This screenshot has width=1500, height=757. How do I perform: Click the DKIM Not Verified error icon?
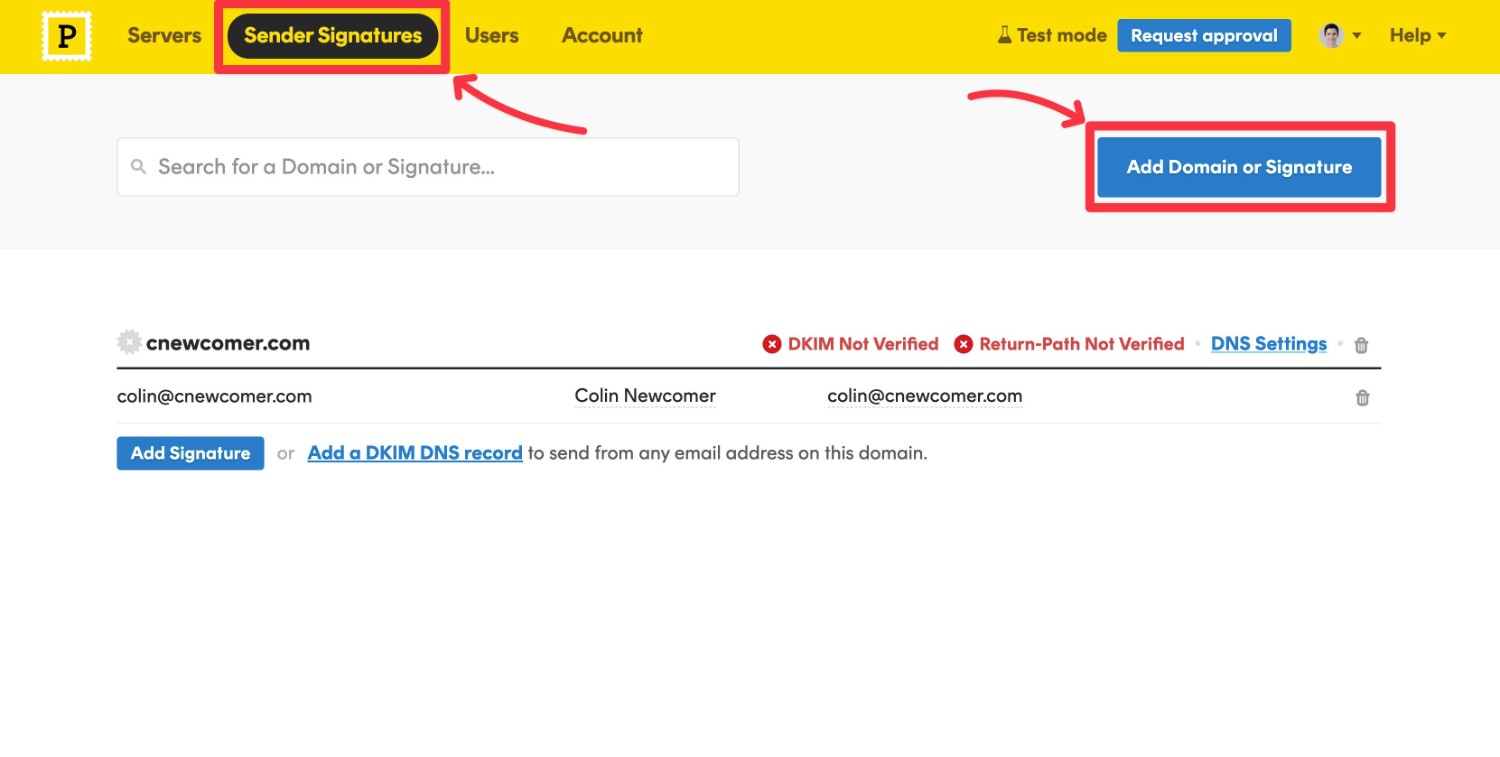[771, 344]
